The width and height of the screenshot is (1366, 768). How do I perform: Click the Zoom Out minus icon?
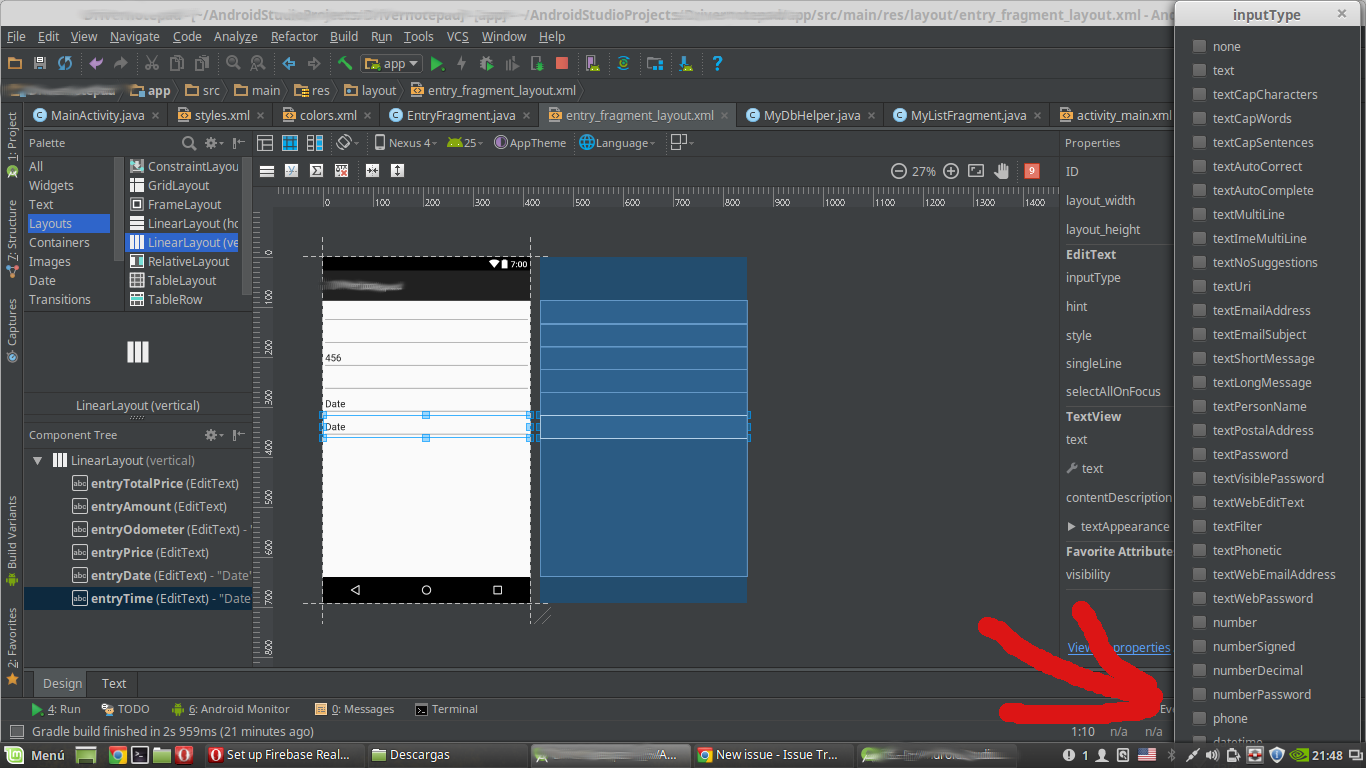899,171
